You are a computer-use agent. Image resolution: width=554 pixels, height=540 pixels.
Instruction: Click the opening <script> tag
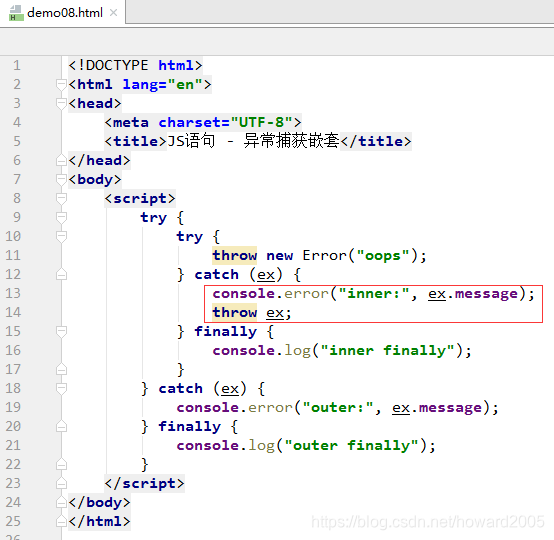[140, 199]
